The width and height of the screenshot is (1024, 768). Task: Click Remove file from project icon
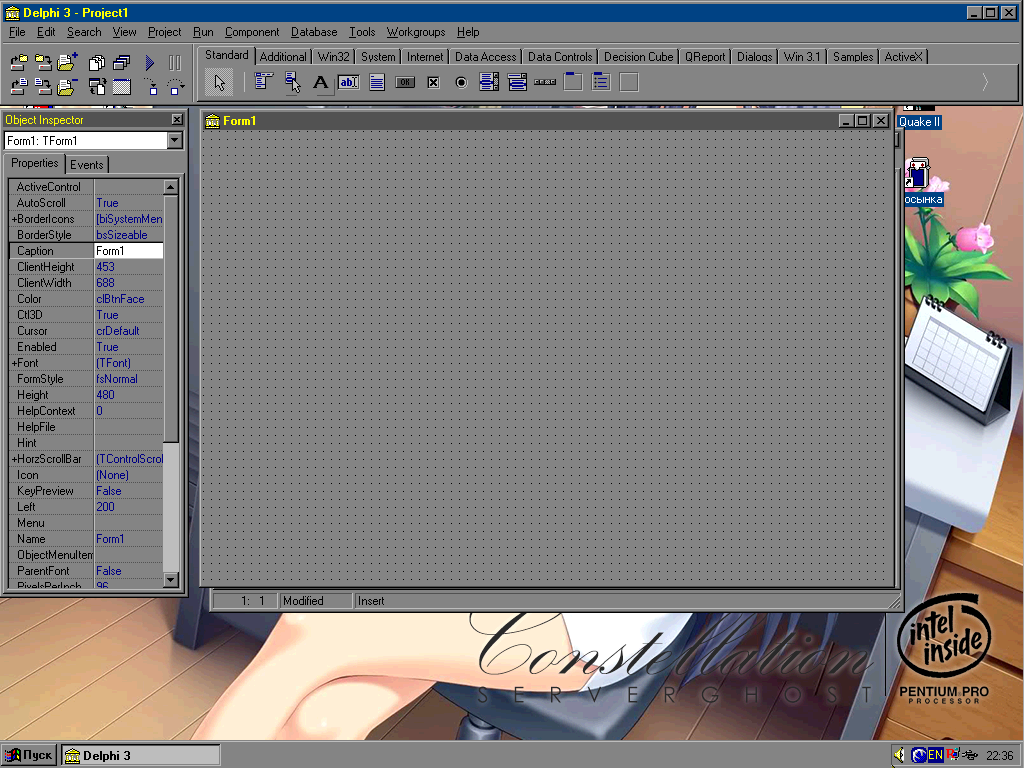coord(67,86)
